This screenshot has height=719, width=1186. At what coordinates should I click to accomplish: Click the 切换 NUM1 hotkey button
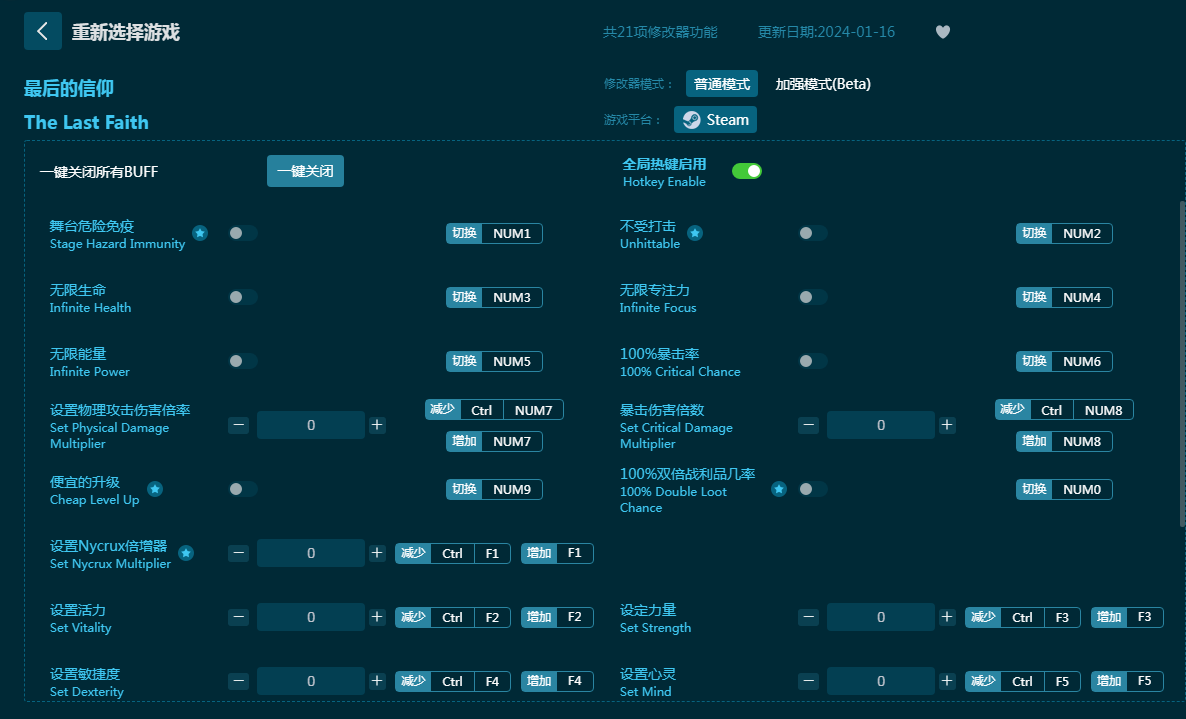point(494,233)
